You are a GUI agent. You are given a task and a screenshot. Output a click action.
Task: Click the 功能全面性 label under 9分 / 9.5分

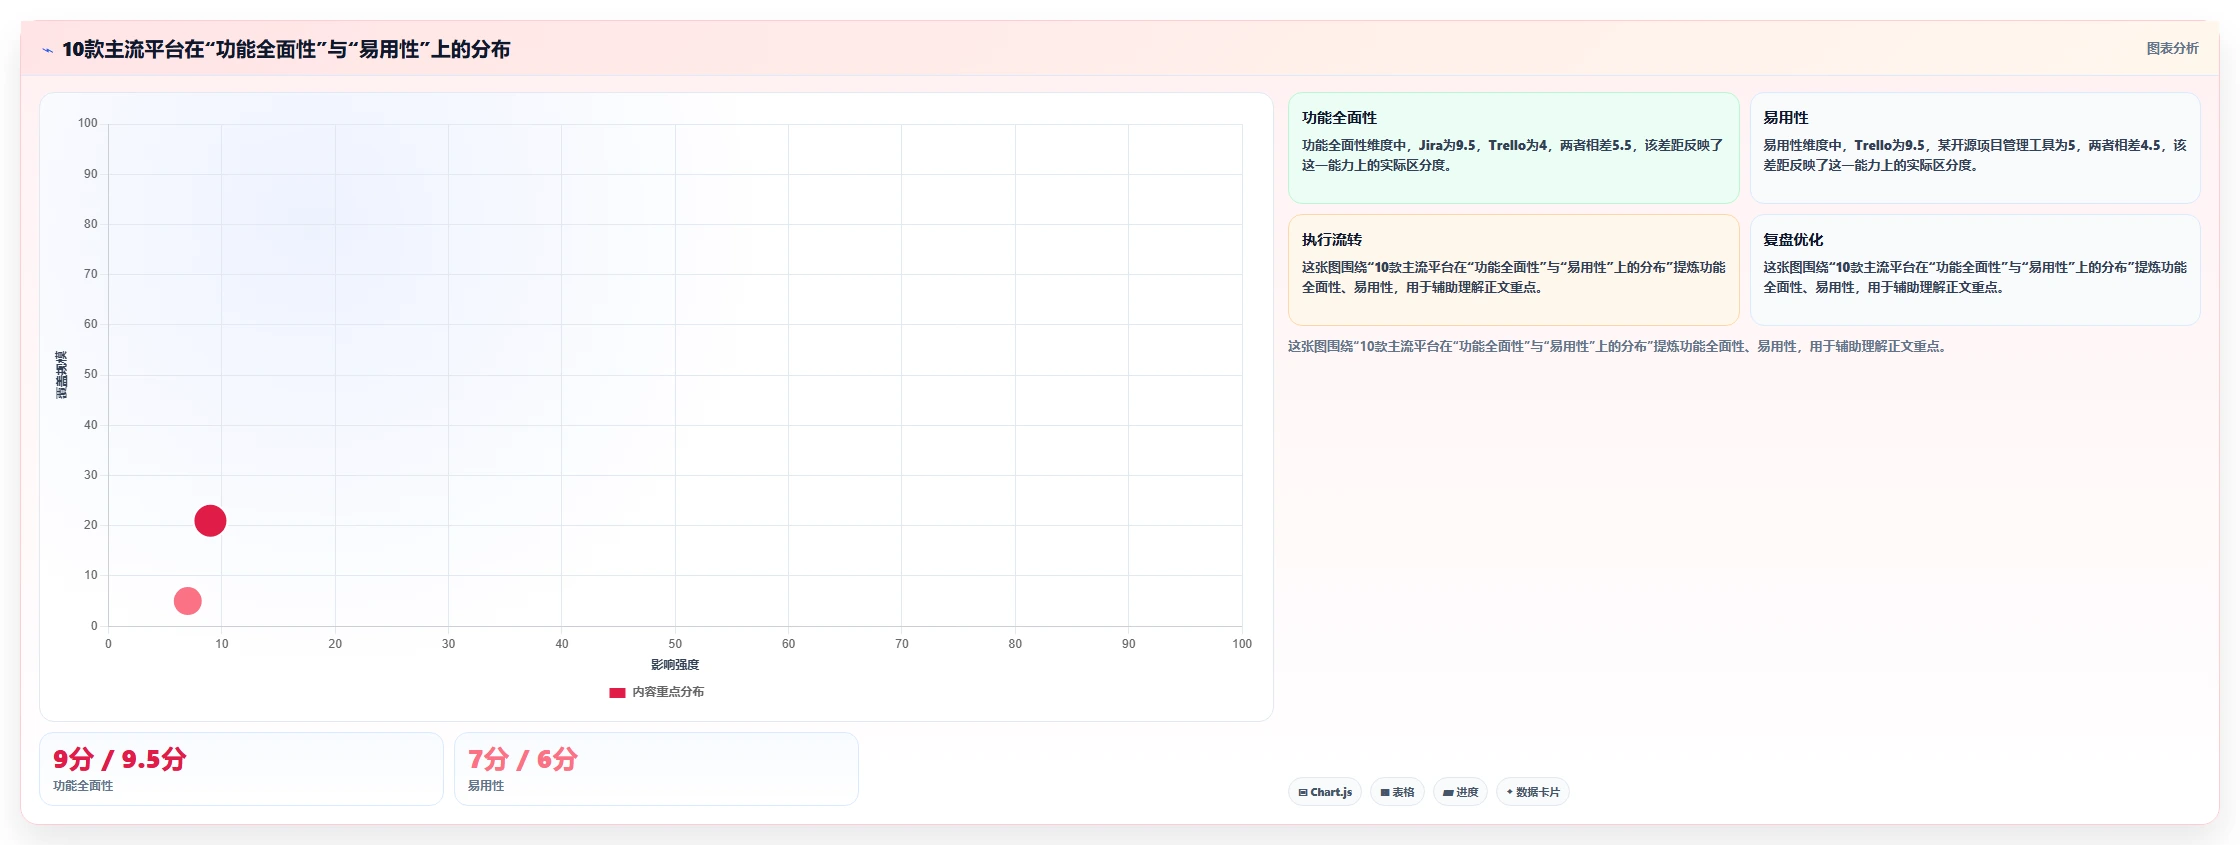tap(83, 786)
